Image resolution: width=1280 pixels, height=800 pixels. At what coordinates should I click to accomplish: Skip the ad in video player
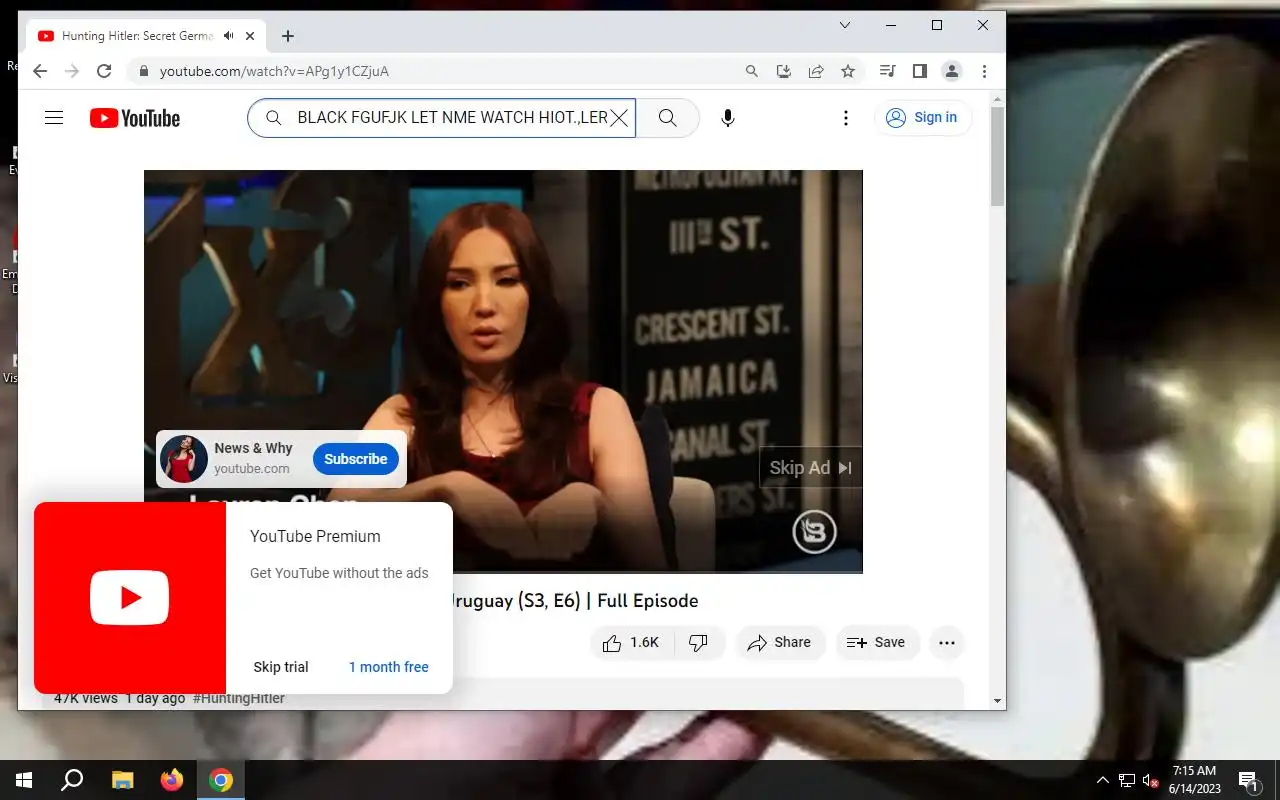[811, 467]
